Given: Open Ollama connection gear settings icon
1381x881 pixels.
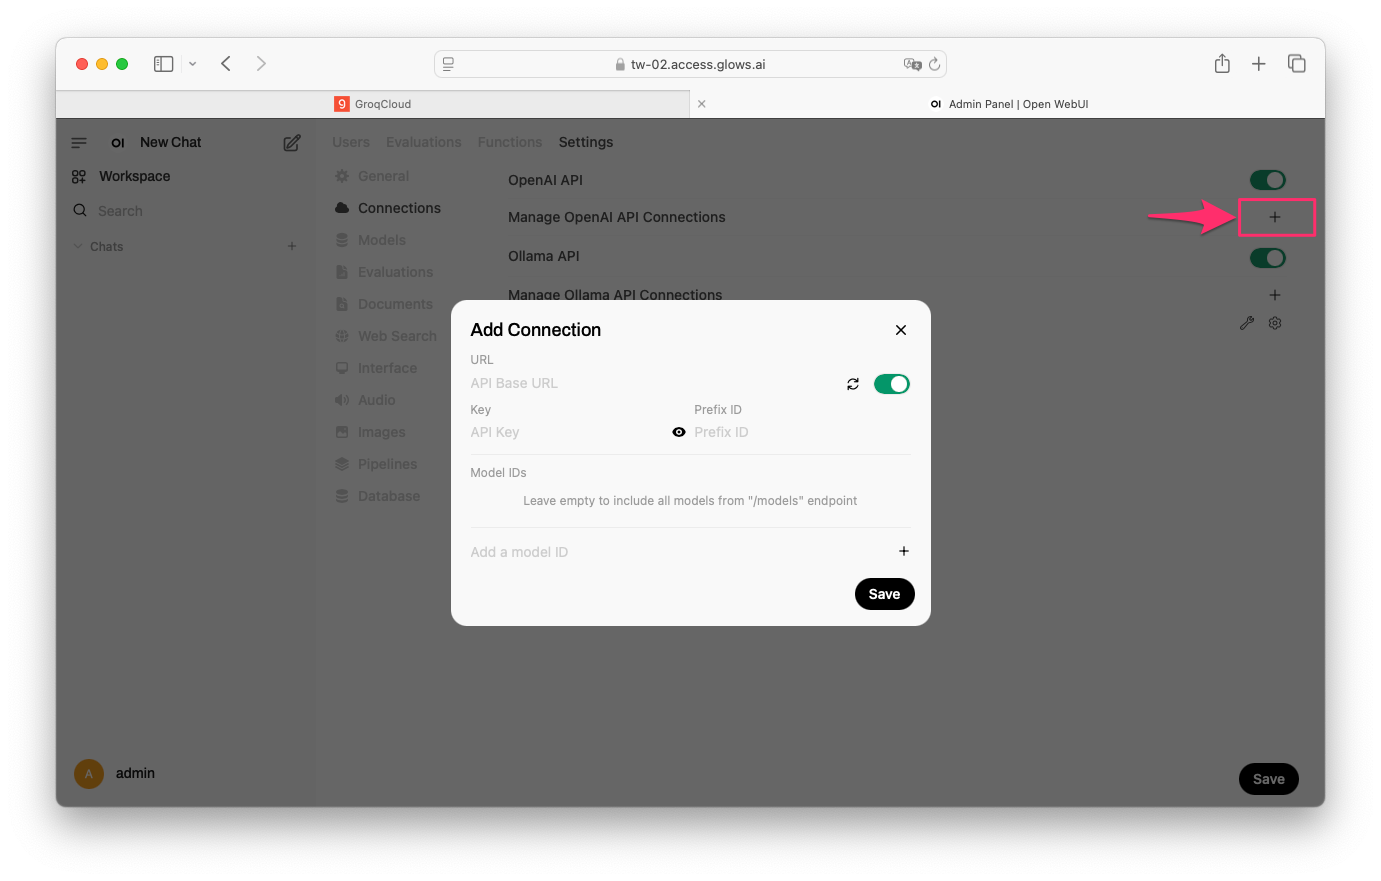Looking at the screenshot, I should click(x=1275, y=323).
